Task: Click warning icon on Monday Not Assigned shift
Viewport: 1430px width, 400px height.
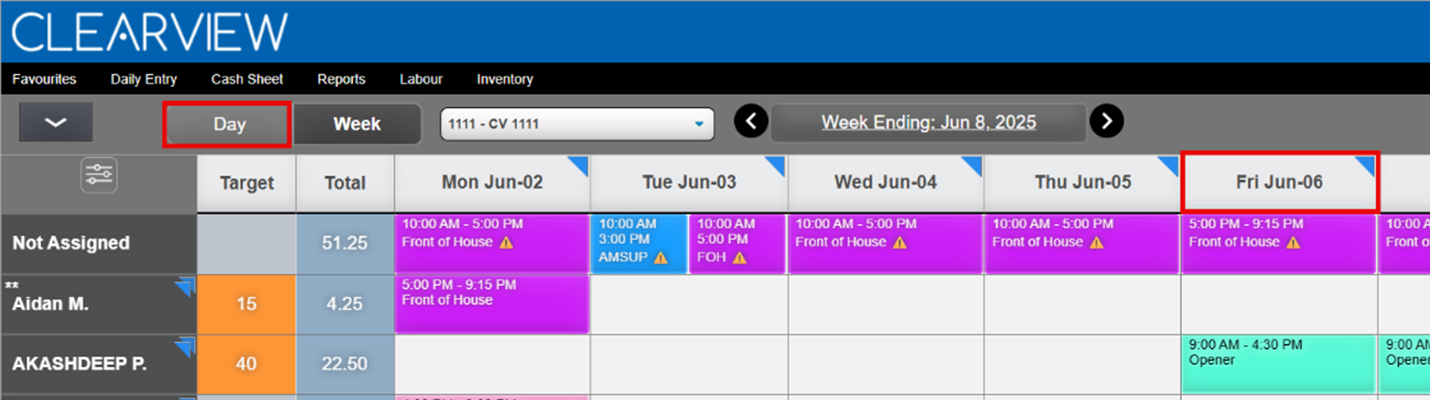Action: coord(507,242)
